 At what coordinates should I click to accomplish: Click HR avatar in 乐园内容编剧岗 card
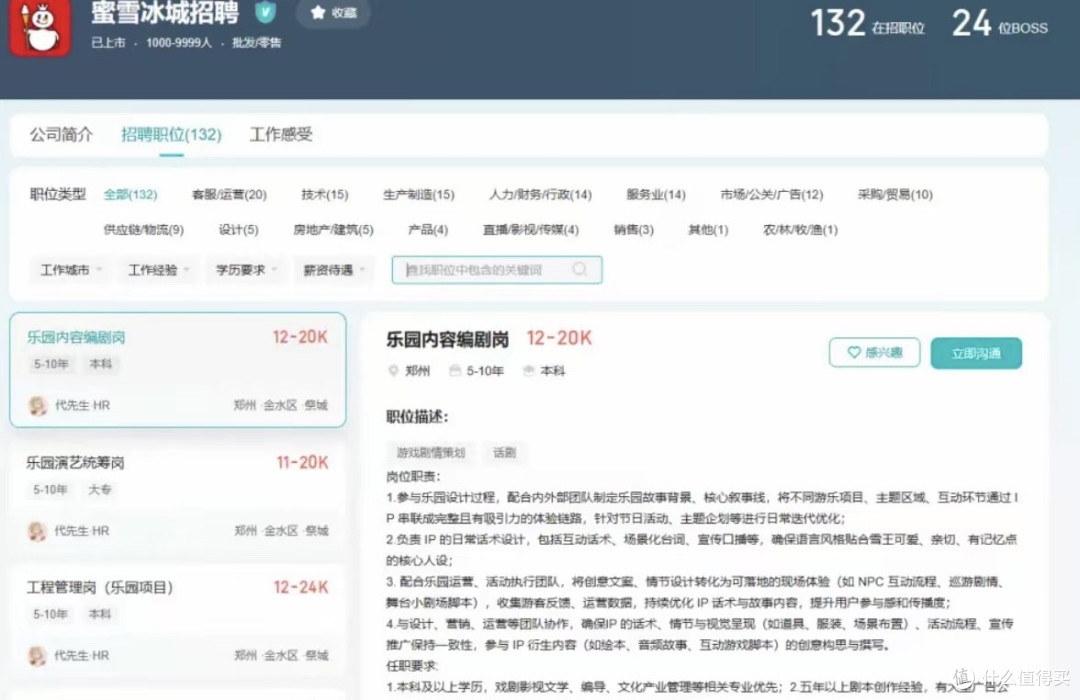click(x=38, y=405)
